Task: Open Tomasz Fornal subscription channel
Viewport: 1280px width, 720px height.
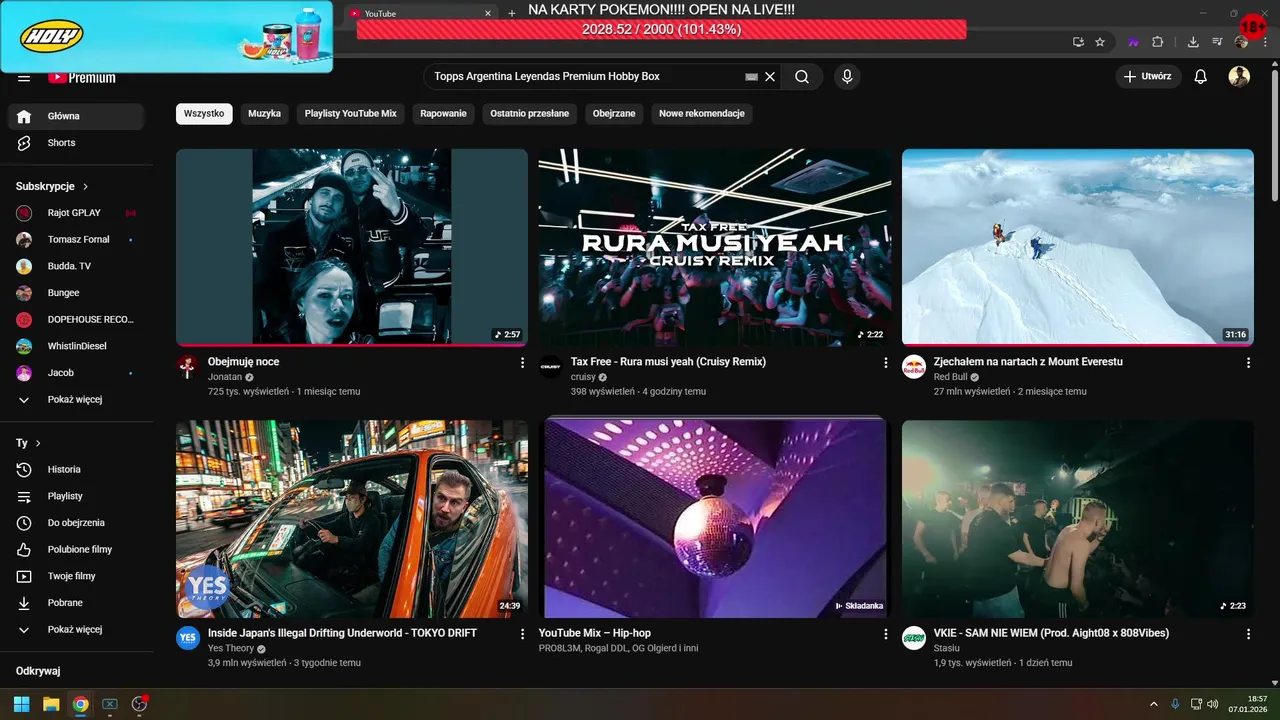Action: (77, 240)
